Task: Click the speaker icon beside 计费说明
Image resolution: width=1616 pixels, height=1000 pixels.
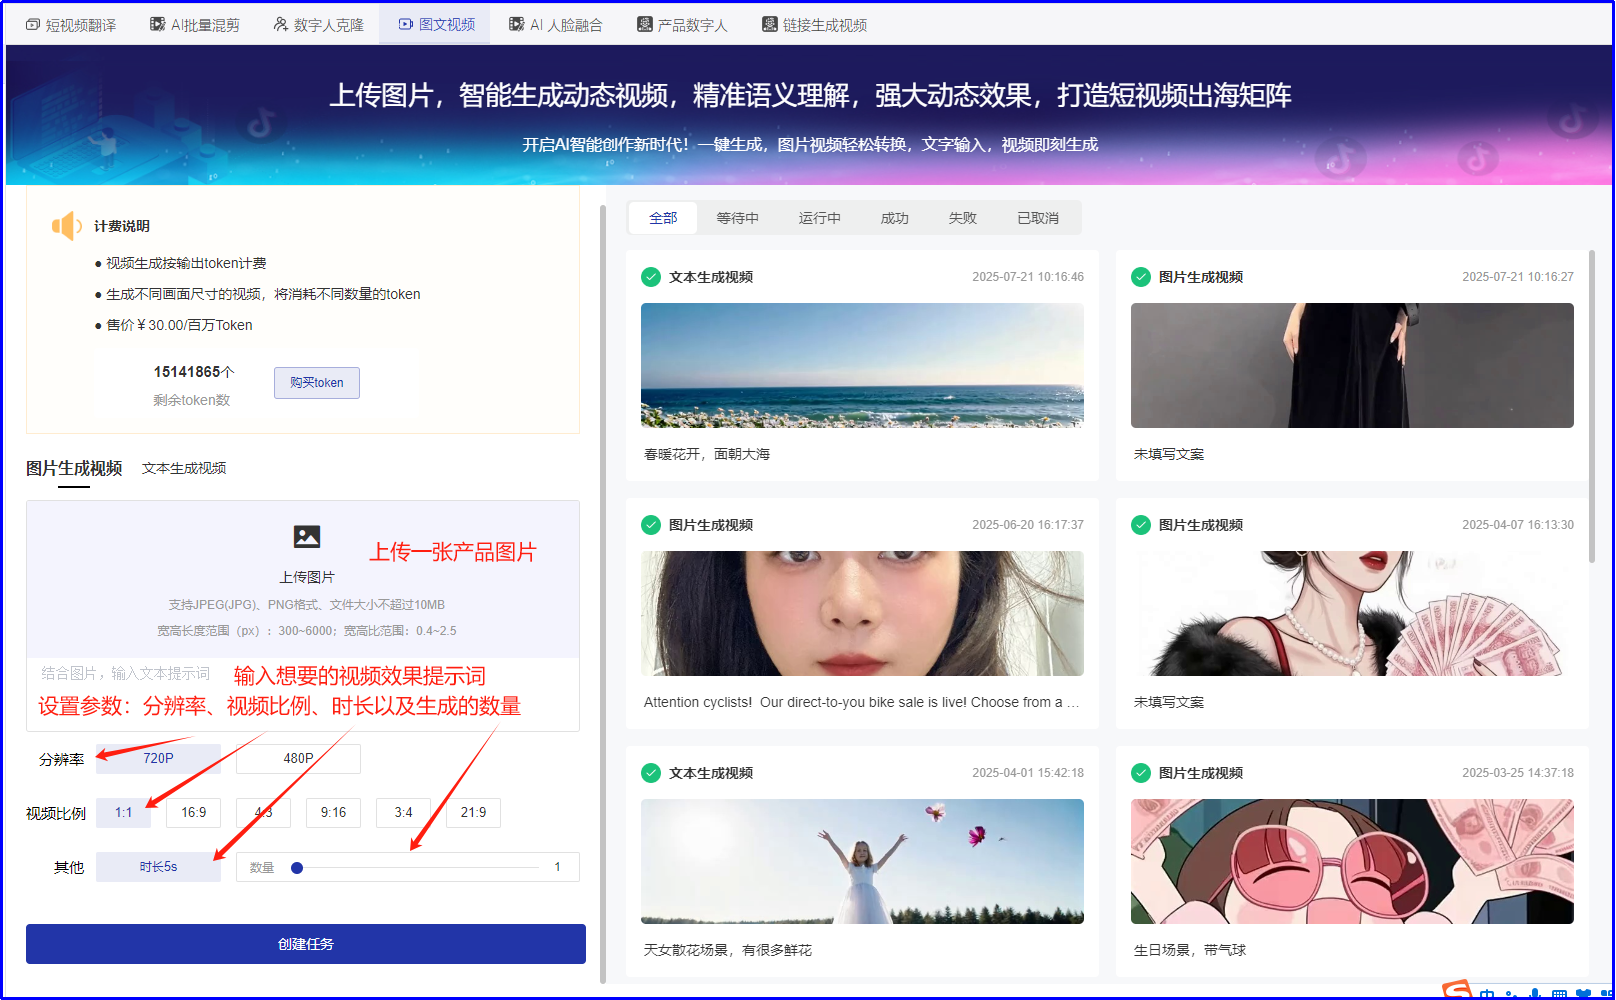Action: click(67, 225)
